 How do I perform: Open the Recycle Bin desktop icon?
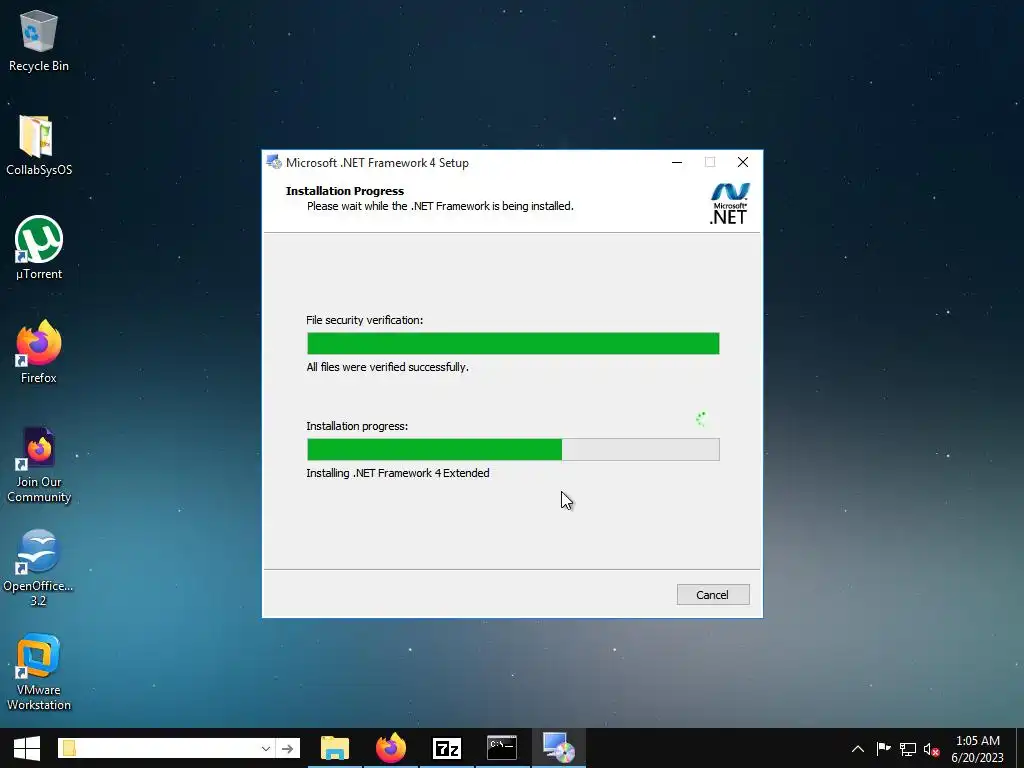click(x=39, y=40)
